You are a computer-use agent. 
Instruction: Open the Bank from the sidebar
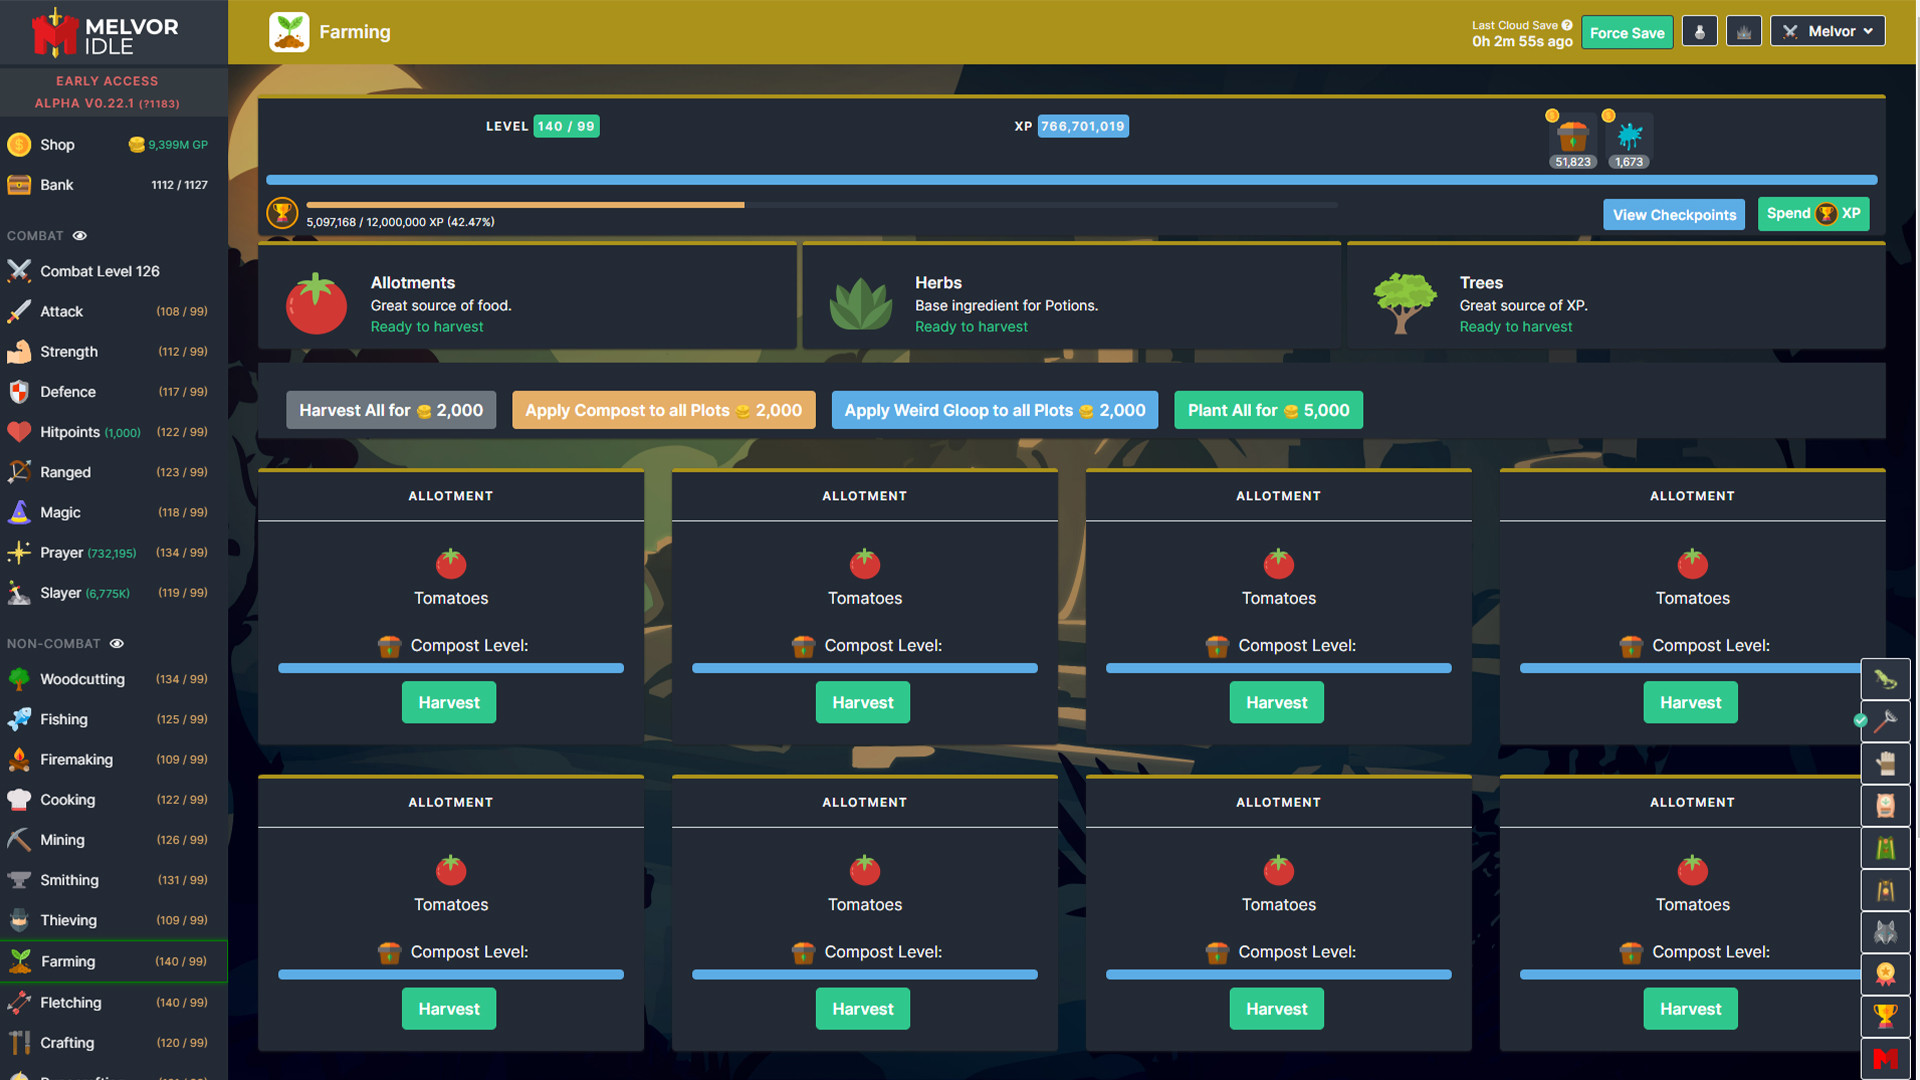click(58, 184)
